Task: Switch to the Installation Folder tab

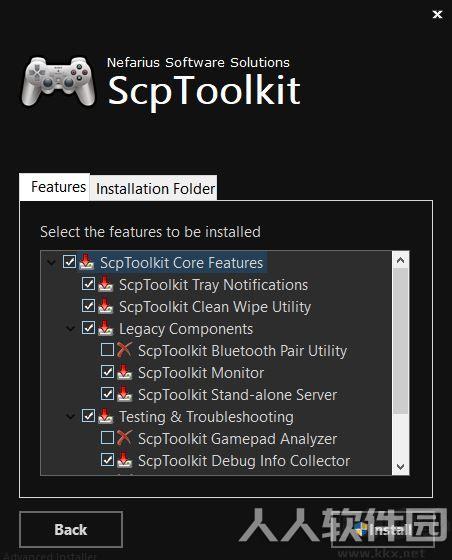Action: coord(155,188)
